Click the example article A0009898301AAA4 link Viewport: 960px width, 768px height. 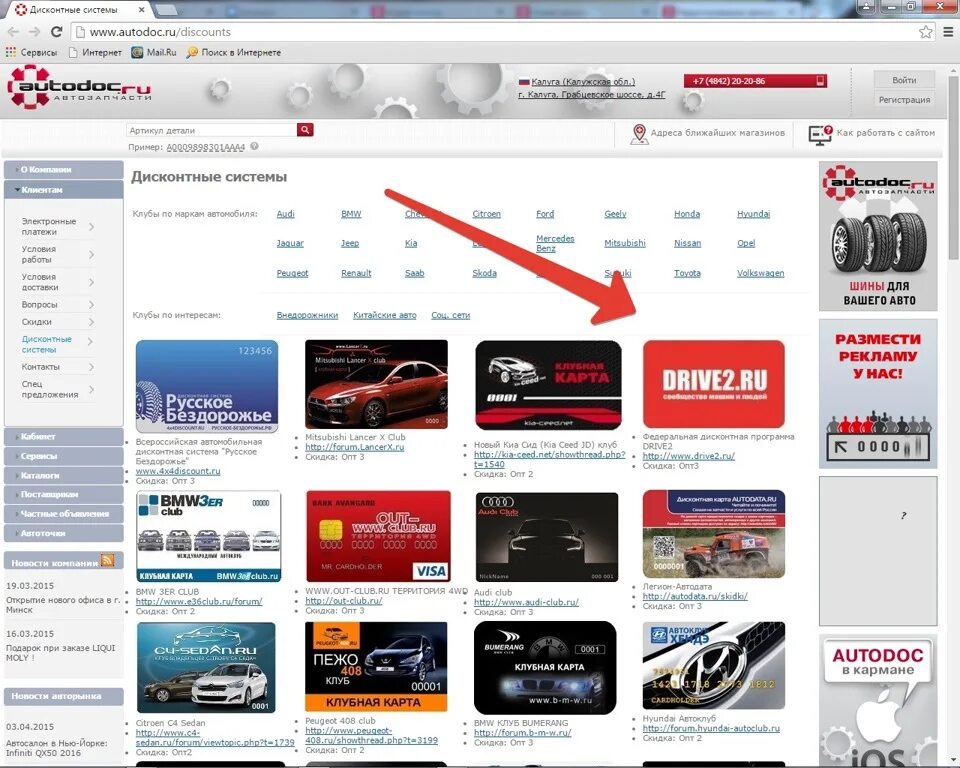[x=205, y=147]
